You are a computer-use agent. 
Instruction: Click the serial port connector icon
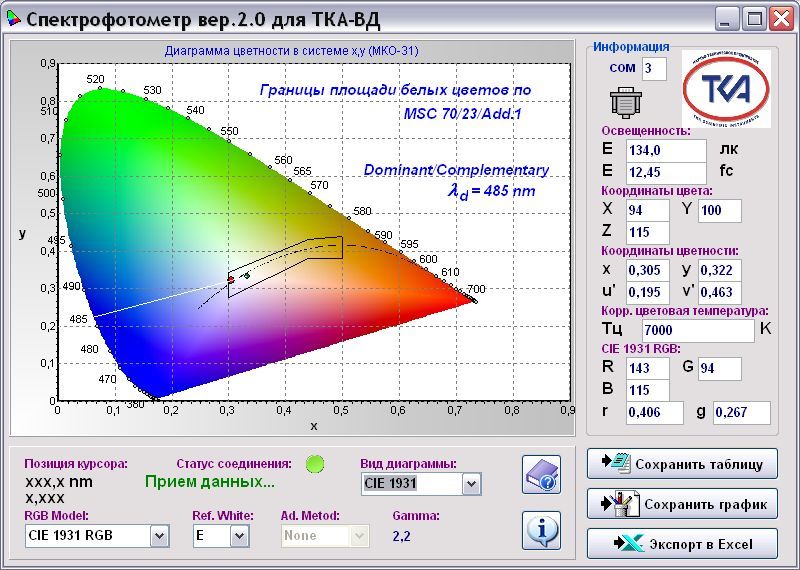[624, 102]
